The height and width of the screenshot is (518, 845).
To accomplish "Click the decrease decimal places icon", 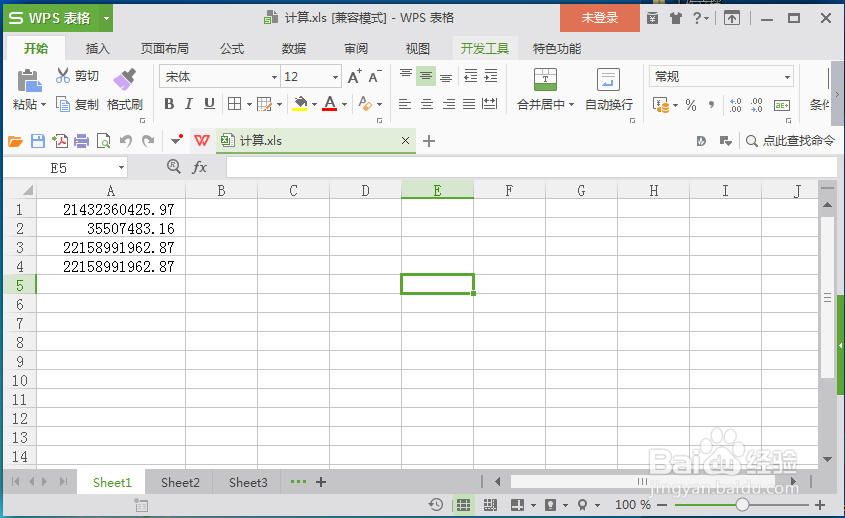I will [757, 105].
